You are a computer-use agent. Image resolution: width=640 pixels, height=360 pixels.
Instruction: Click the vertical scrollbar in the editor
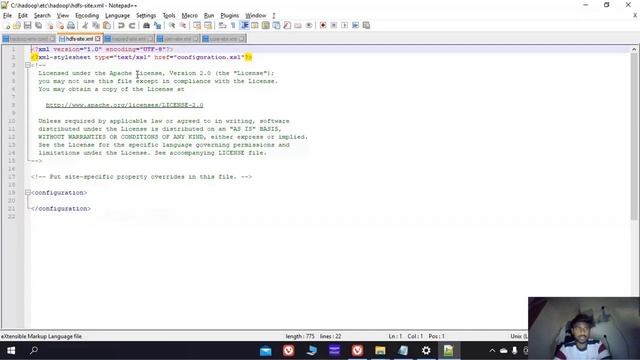click(x=634, y=137)
